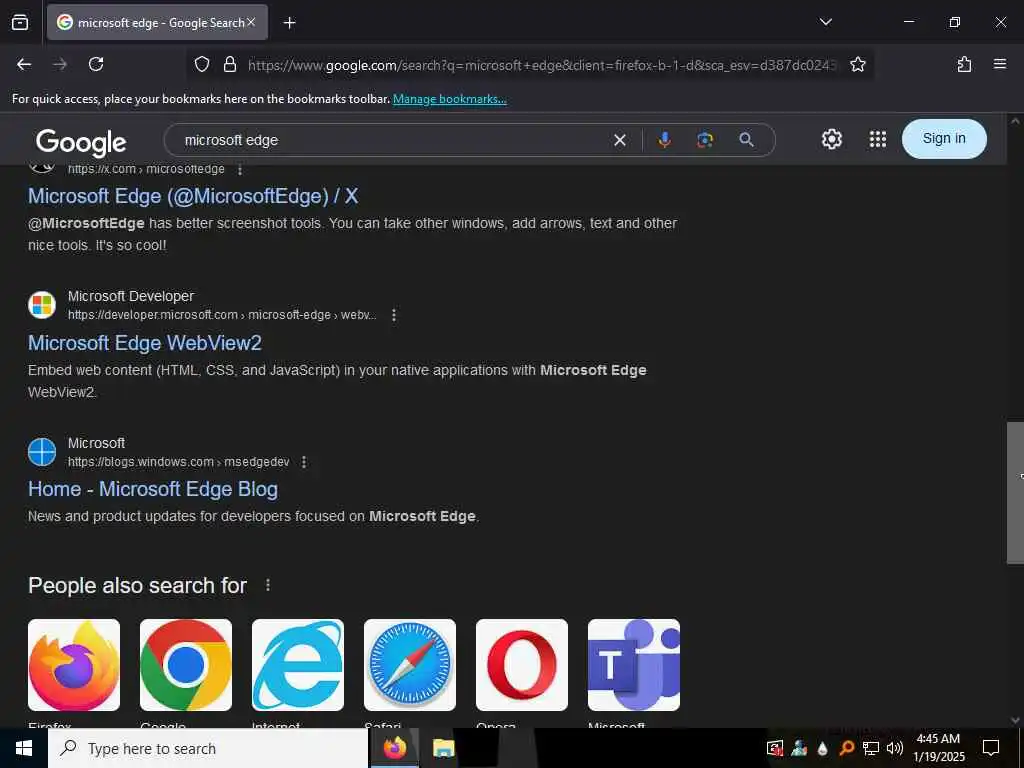
Task: Select the Google Chrome logo thumbnail
Action: click(x=185, y=665)
